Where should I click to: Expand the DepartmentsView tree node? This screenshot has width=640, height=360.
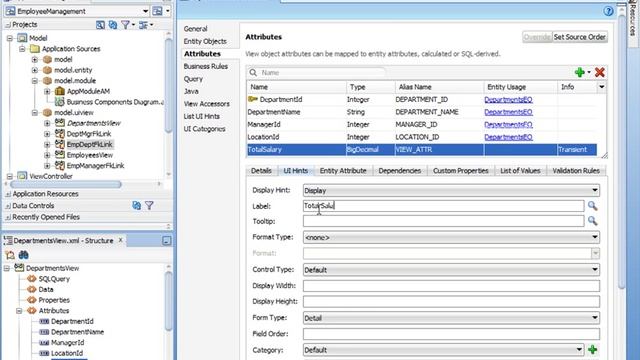coord(47,123)
